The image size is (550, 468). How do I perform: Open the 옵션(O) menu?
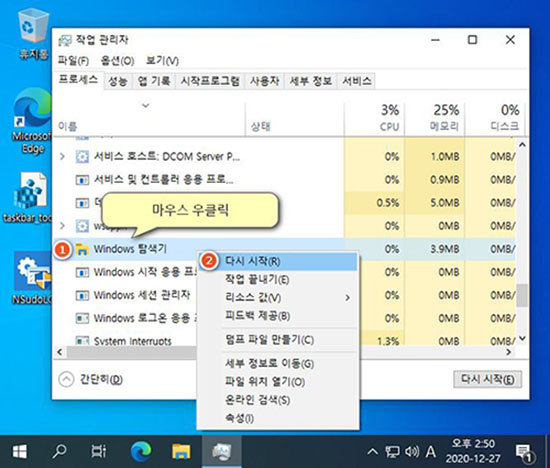click(118, 61)
